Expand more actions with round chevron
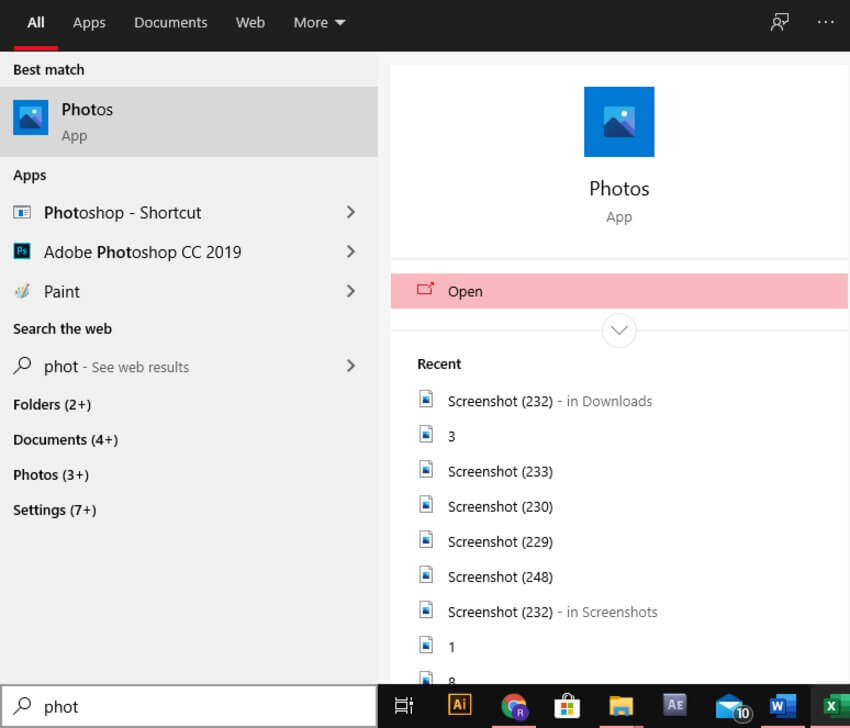The image size is (850, 728). [x=619, y=330]
